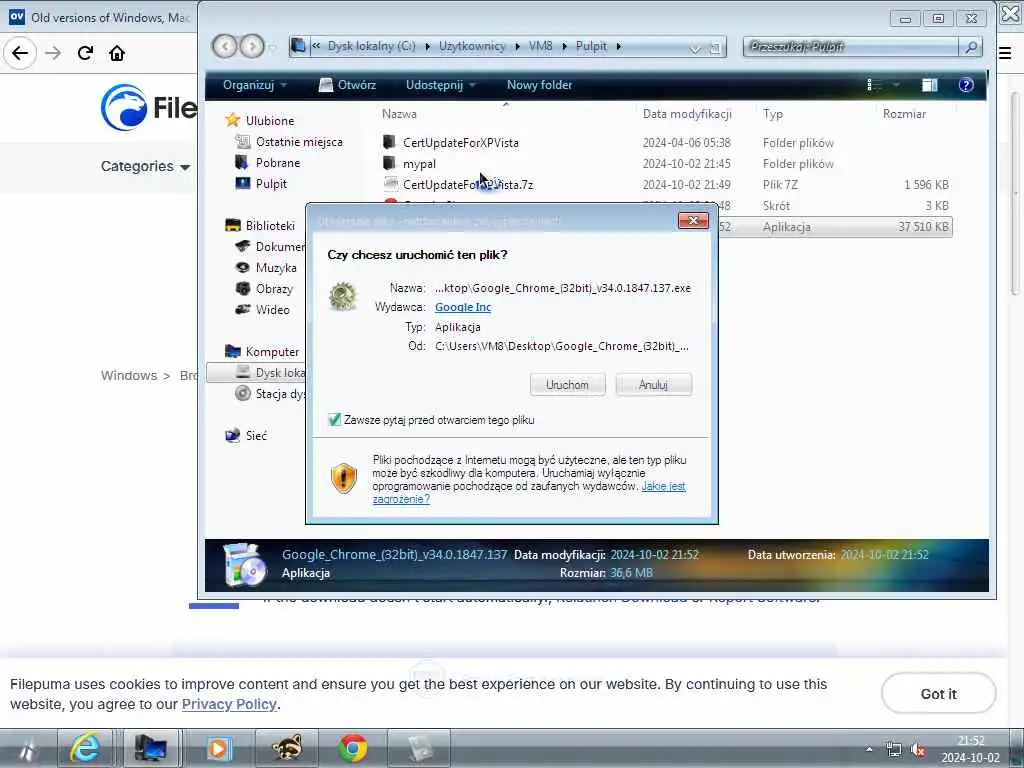Open the Privacy Policy link
Image resolution: width=1024 pixels, height=768 pixels.
229,705
